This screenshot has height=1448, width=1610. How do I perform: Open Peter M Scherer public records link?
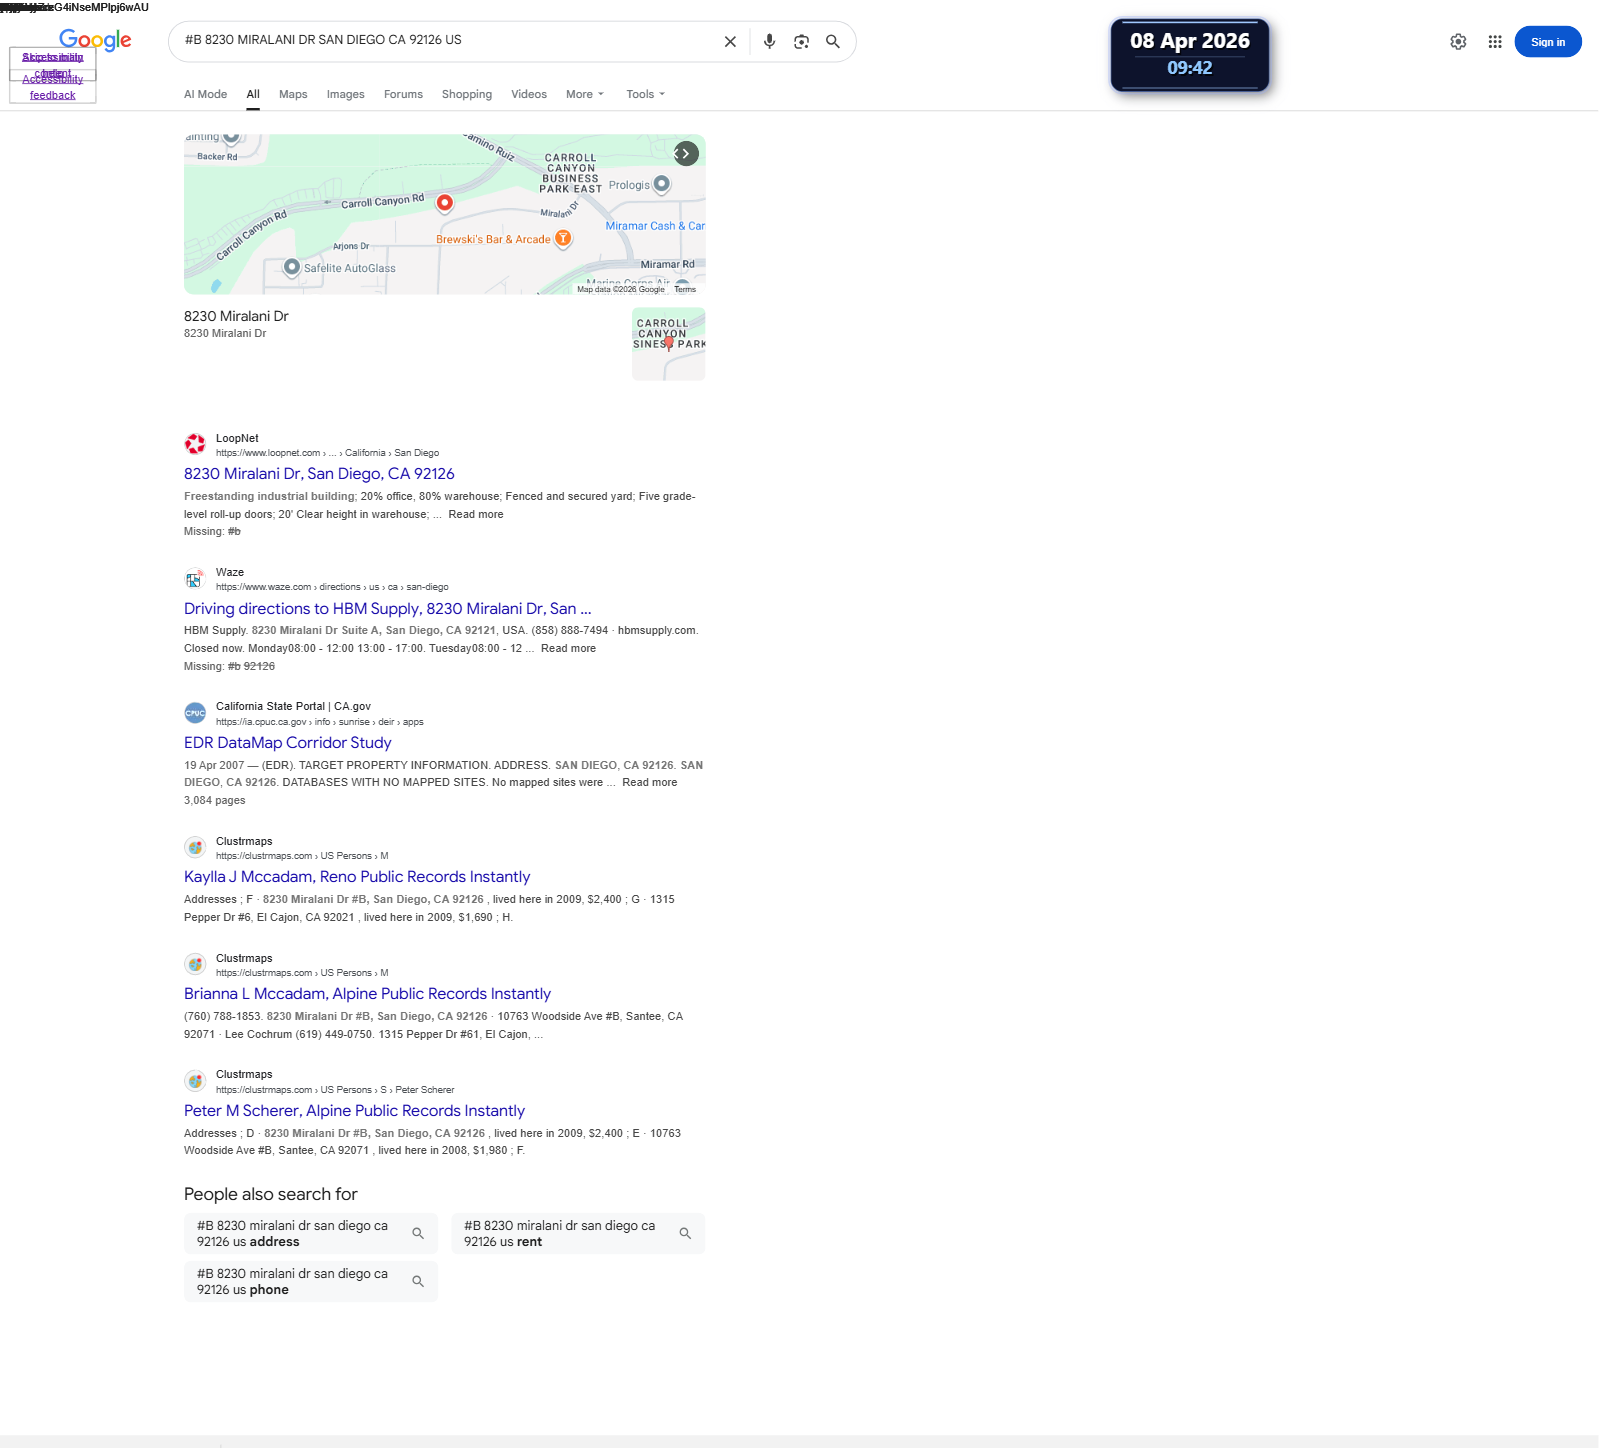[x=354, y=1111]
